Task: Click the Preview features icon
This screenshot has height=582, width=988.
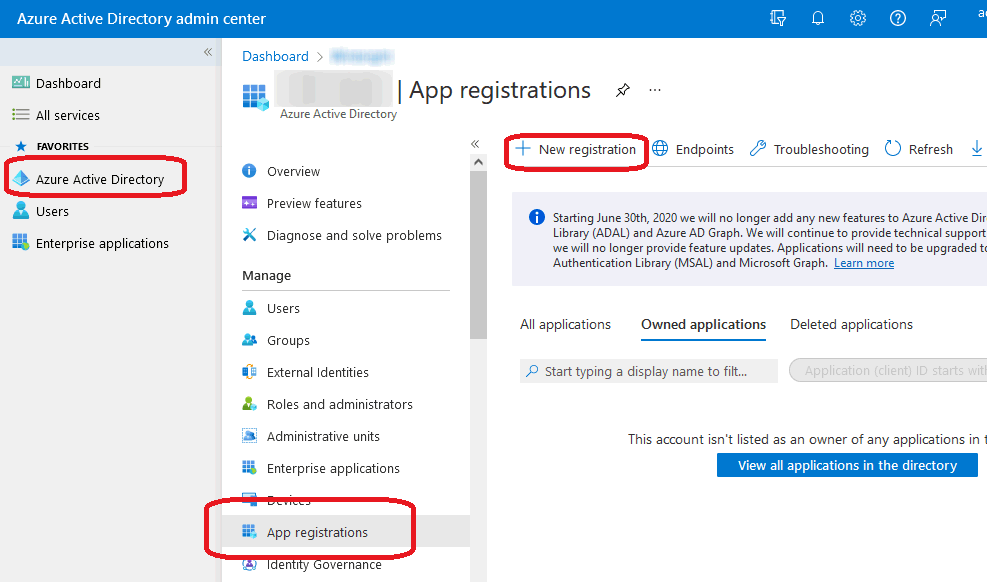Action: tap(250, 203)
